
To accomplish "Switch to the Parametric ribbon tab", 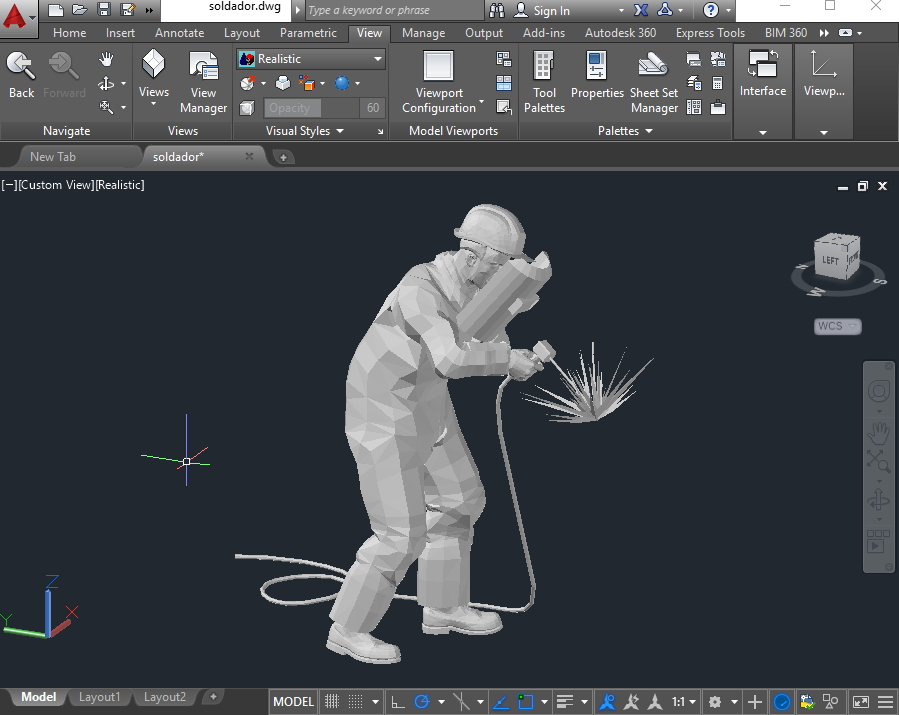I will [x=307, y=32].
